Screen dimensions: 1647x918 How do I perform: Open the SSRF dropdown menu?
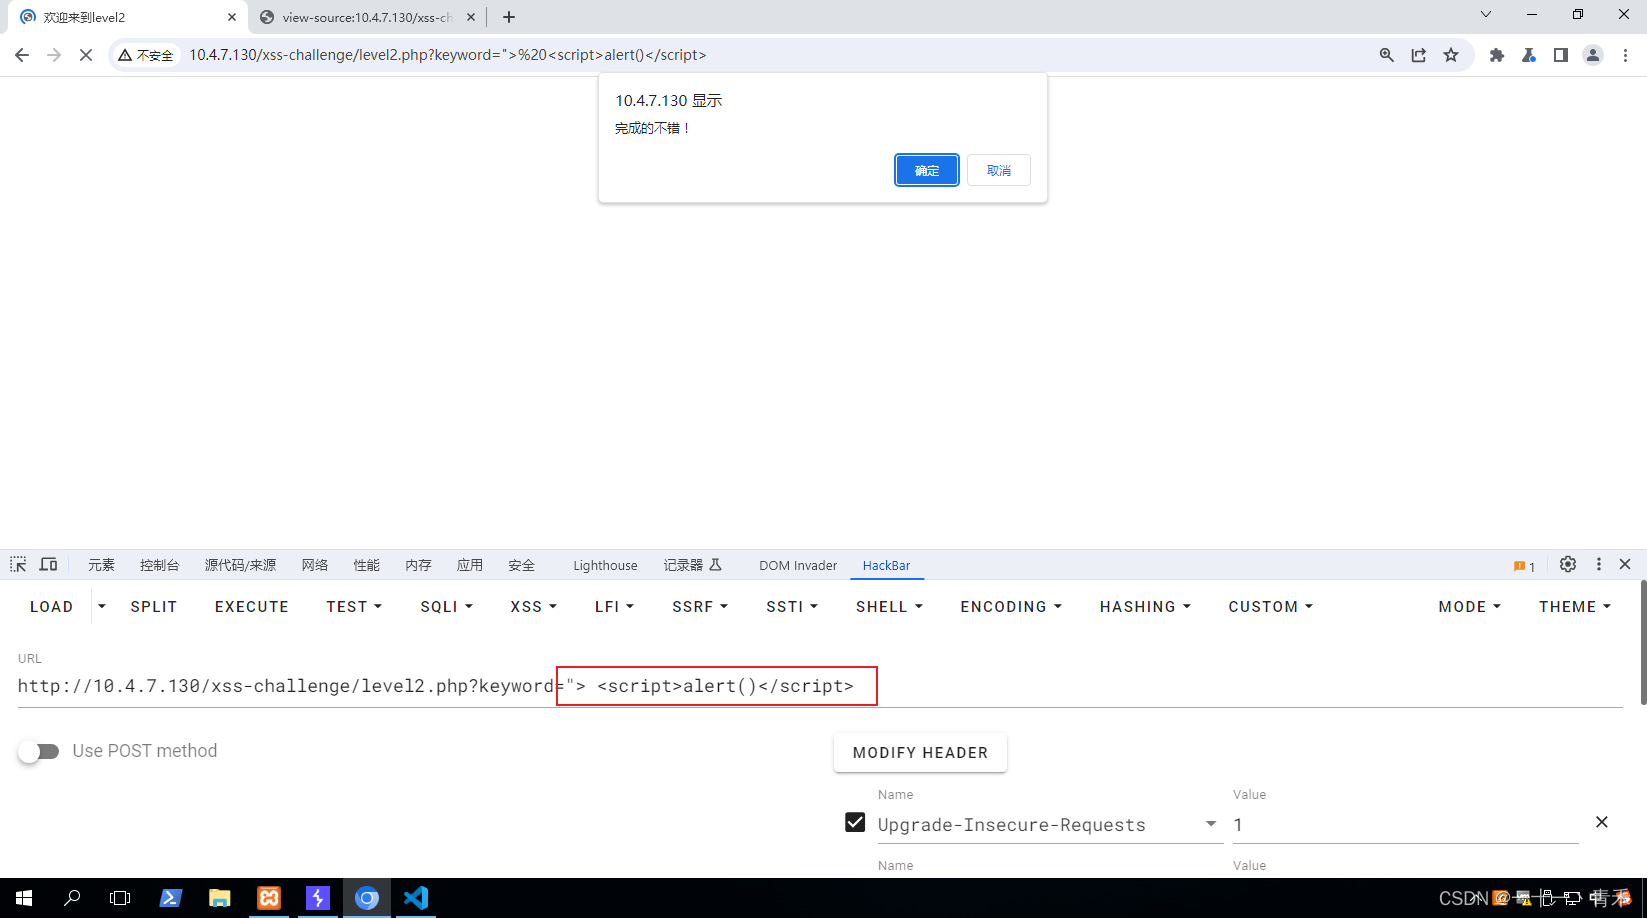700,607
